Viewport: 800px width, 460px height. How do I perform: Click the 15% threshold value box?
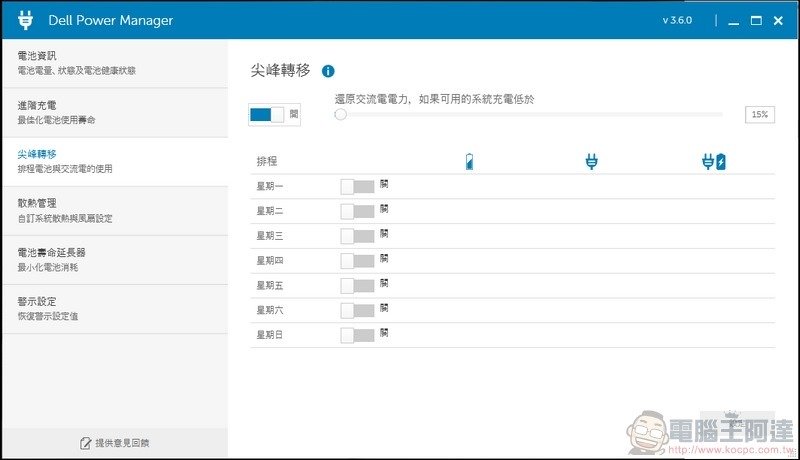coord(759,115)
